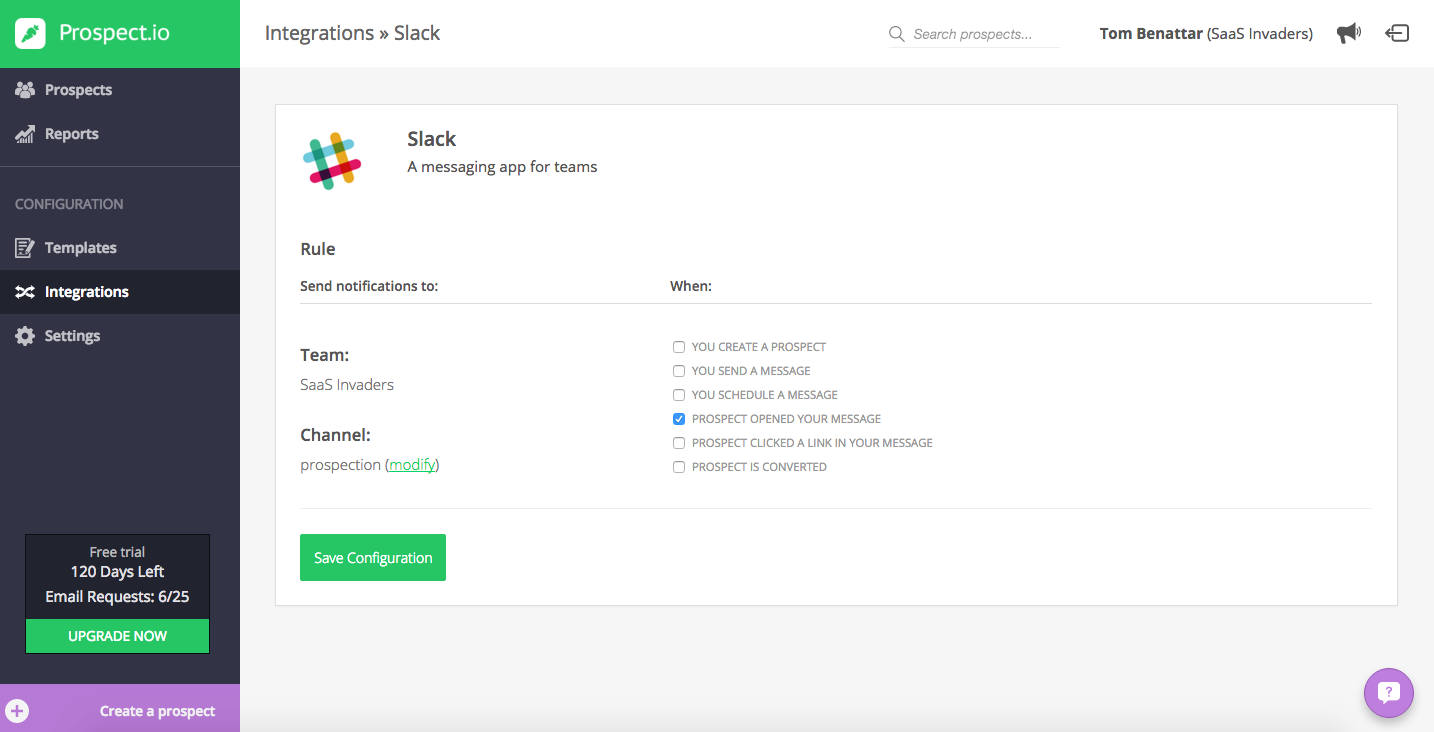This screenshot has height=732, width=1434.
Task: Click 'A messaging app for teams' text
Action: click(502, 167)
